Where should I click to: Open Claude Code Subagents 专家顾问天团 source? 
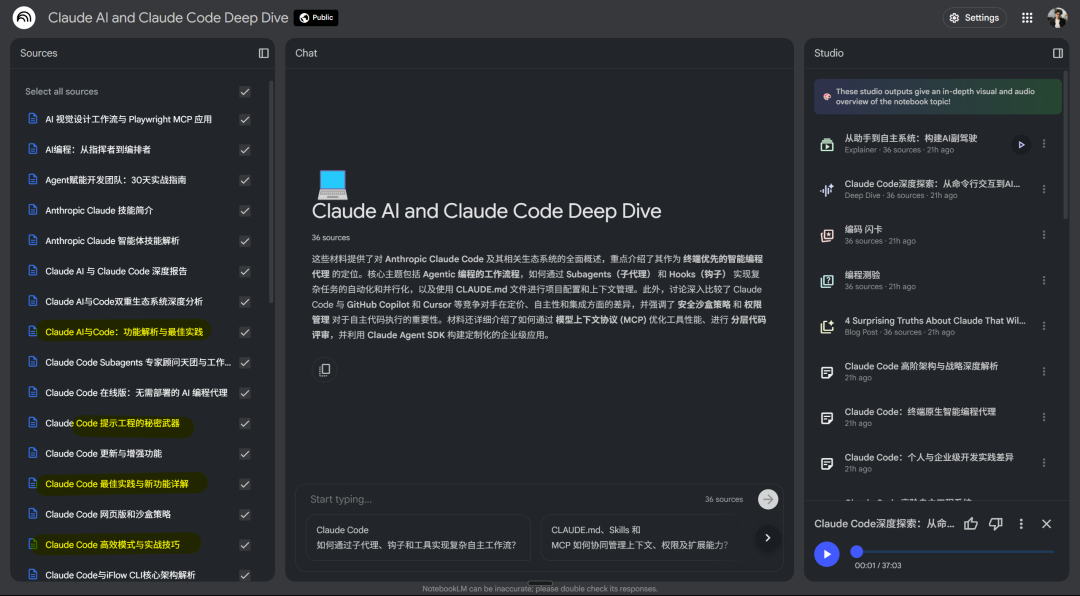pyautogui.click(x=138, y=362)
